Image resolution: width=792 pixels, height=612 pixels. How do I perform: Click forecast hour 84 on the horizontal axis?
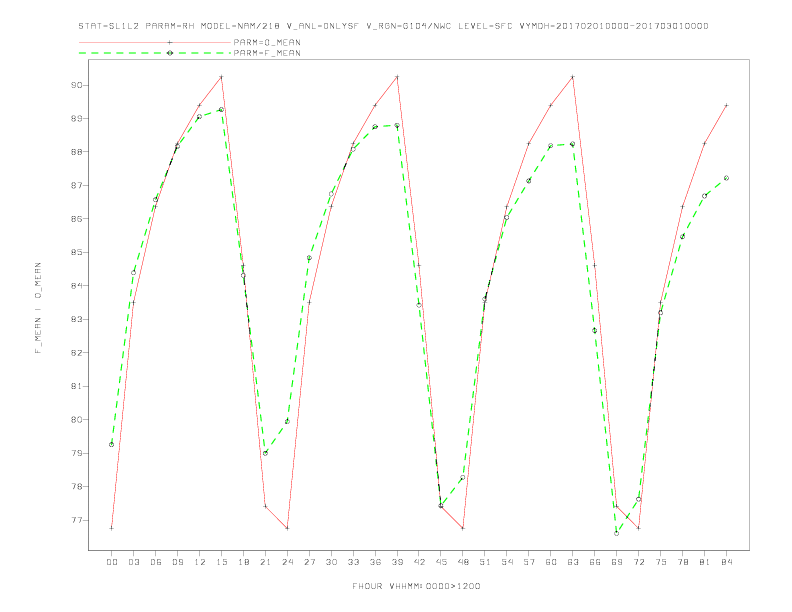[x=727, y=562]
